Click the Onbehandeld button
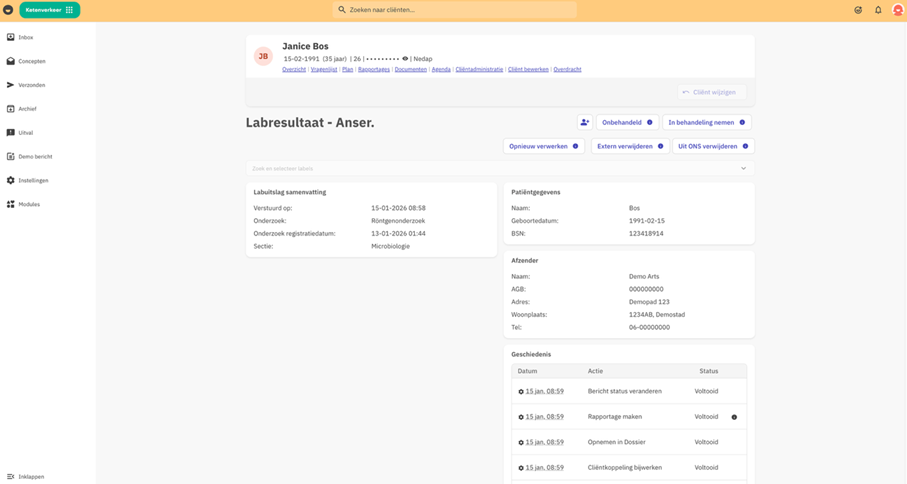Image resolution: width=907 pixels, height=484 pixels. click(x=627, y=122)
